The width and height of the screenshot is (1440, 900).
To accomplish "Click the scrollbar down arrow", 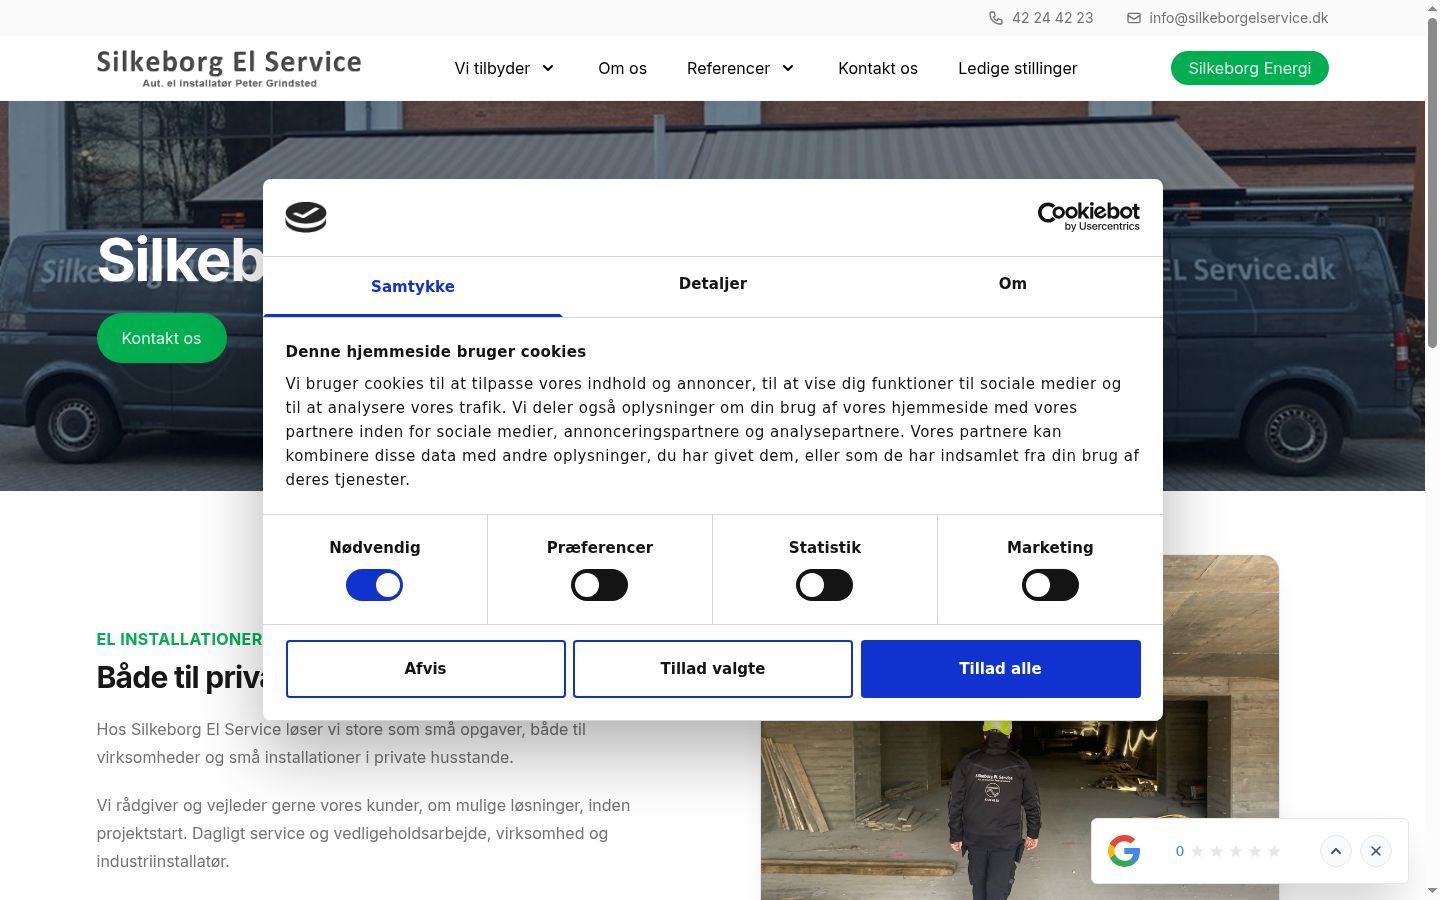I will (x=1432, y=890).
